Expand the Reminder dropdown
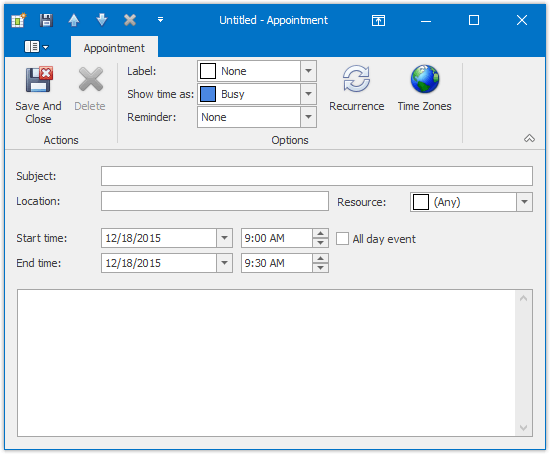The height and width of the screenshot is (454, 550). pyautogui.click(x=308, y=117)
